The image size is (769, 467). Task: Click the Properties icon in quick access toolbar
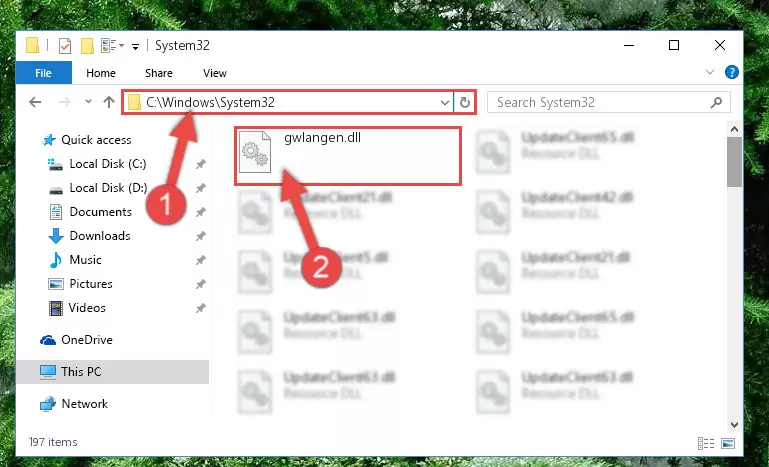click(65, 46)
